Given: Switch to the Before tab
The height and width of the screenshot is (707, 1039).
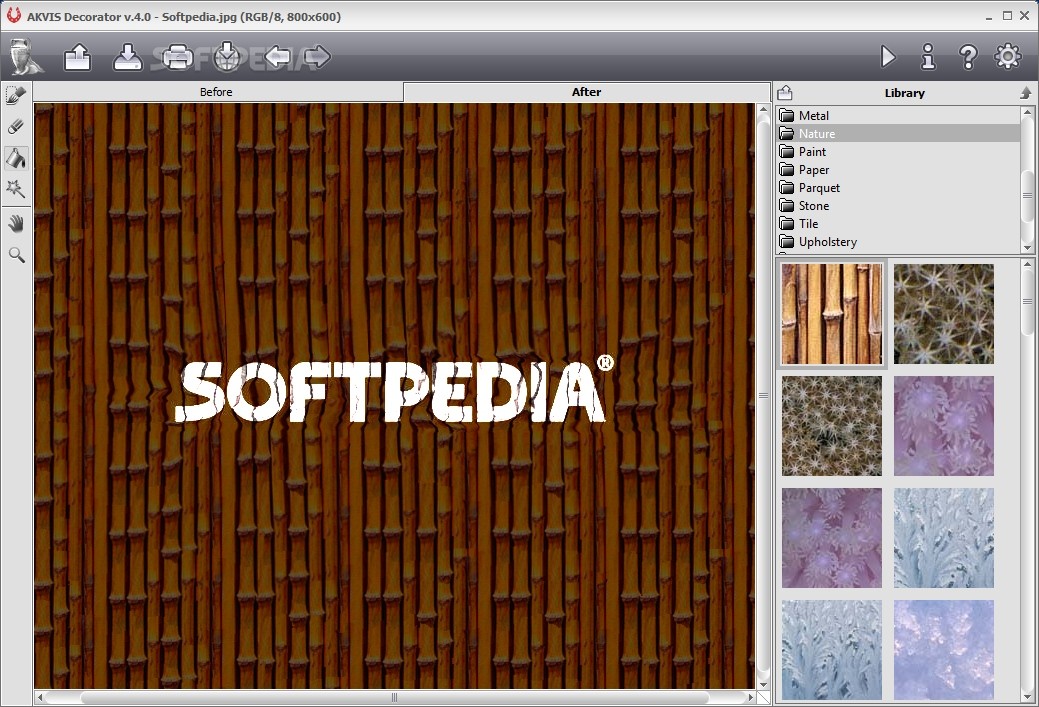Looking at the screenshot, I should [218, 92].
